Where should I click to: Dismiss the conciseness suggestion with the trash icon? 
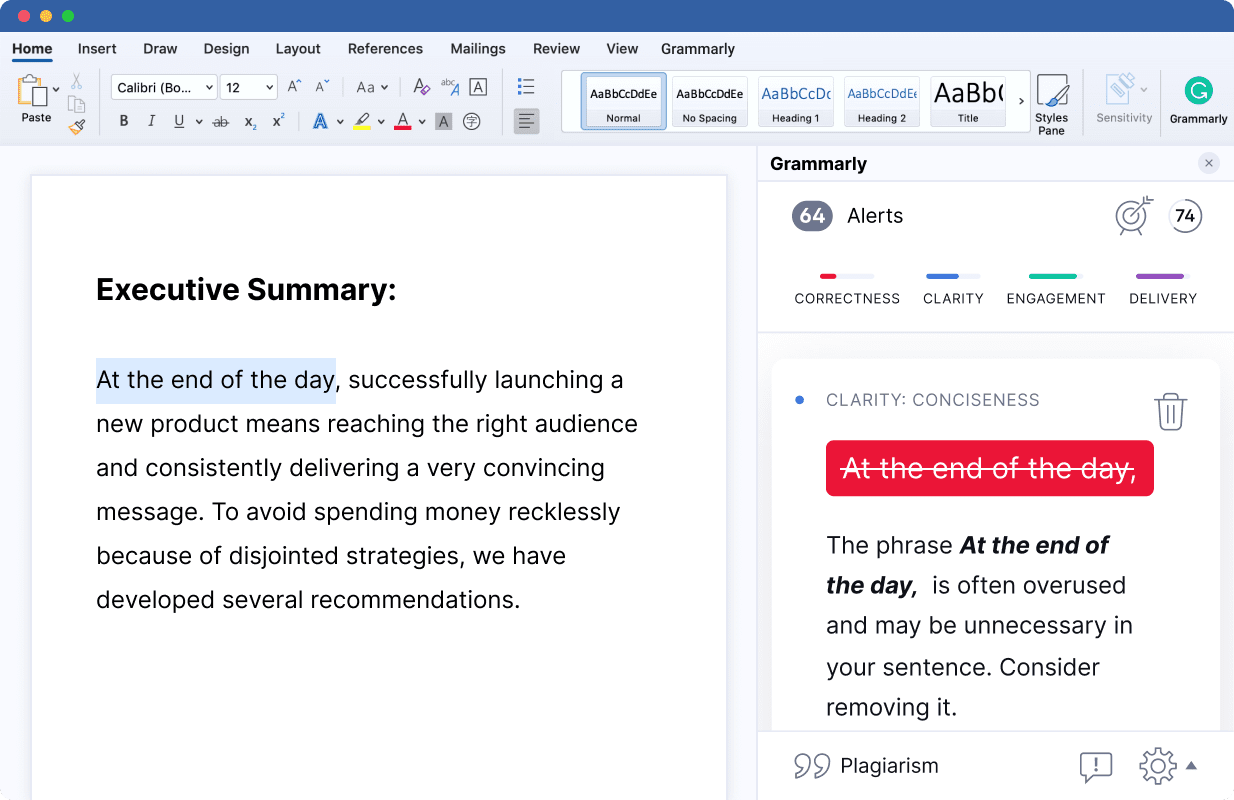[x=1171, y=411]
